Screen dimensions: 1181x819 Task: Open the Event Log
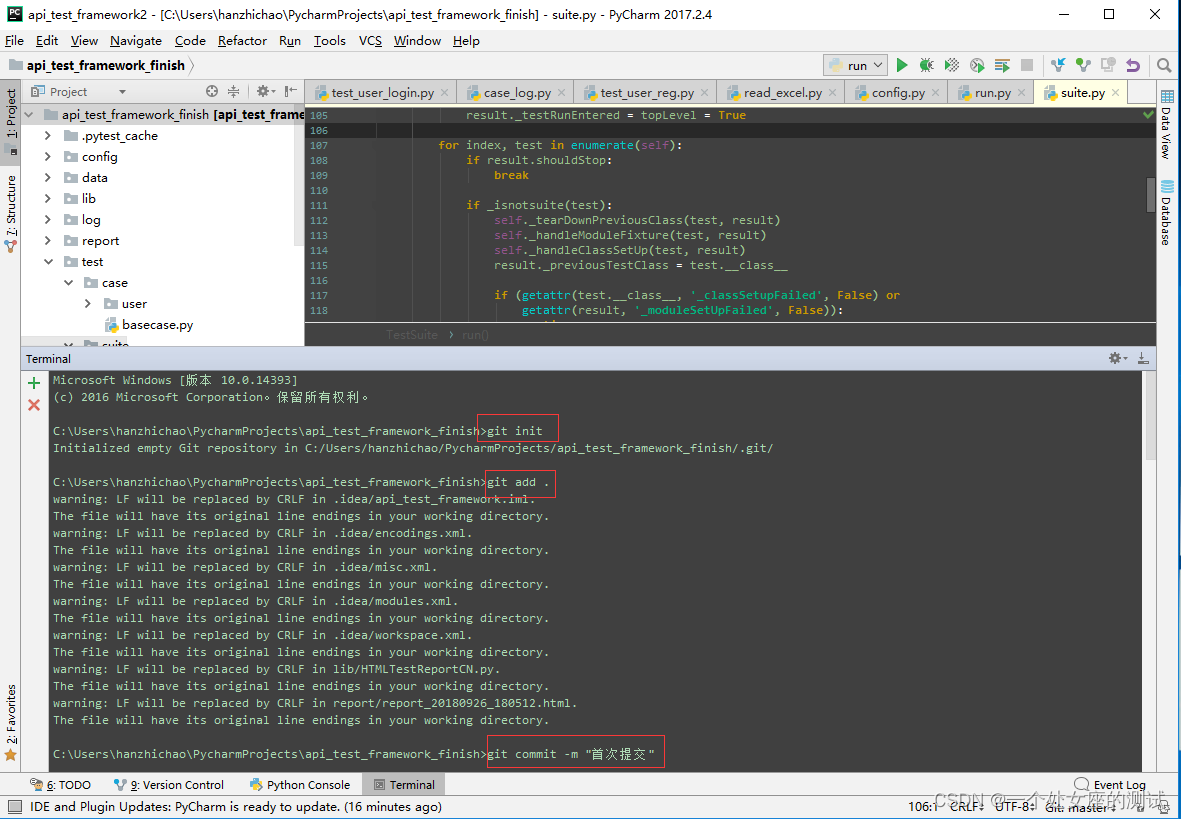point(1110,785)
